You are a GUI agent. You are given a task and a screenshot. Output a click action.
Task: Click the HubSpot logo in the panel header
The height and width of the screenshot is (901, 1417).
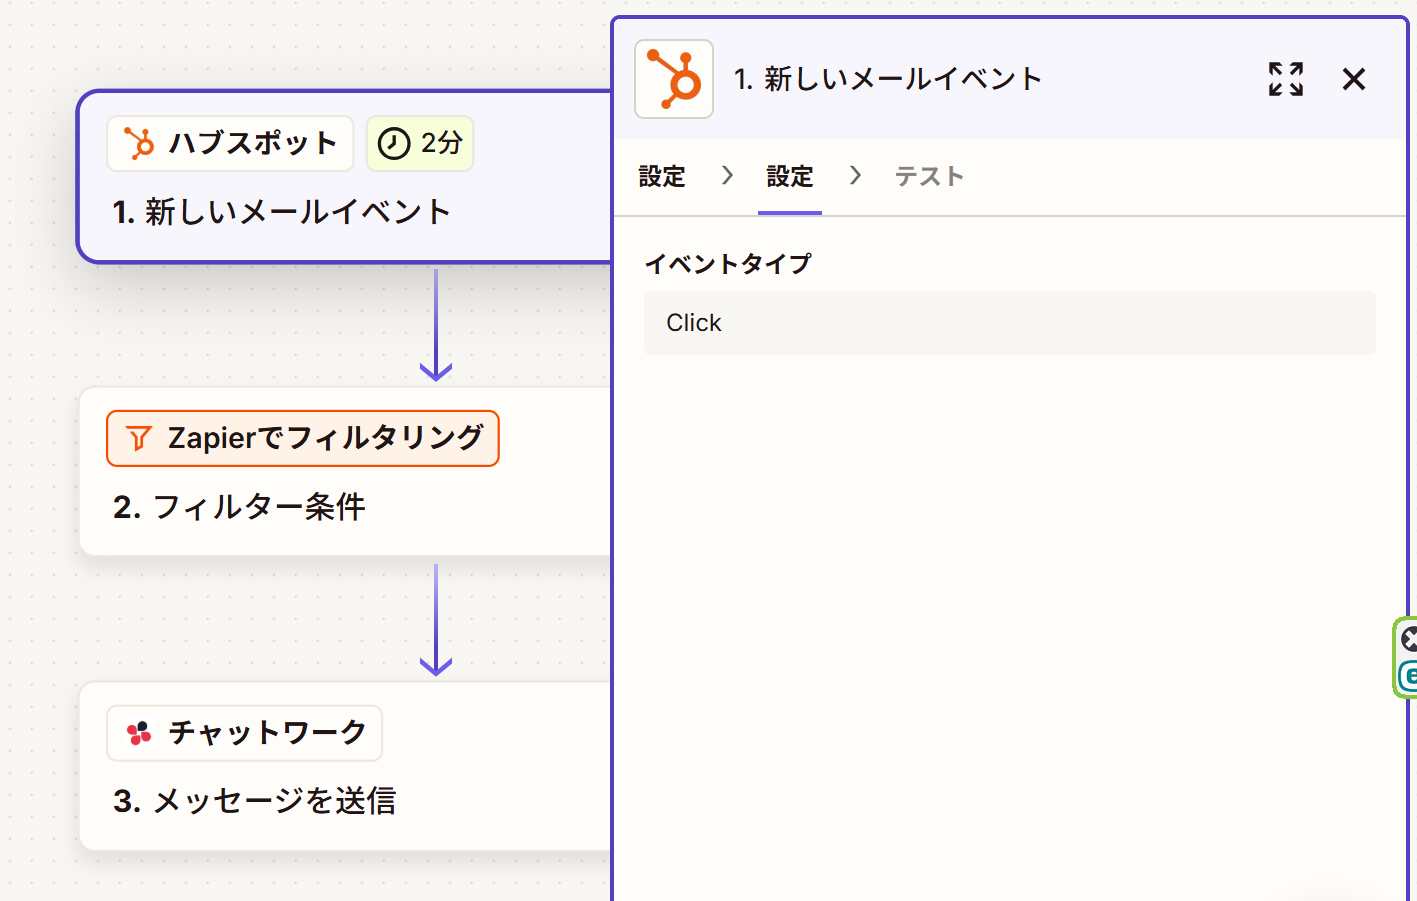pos(674,79)
